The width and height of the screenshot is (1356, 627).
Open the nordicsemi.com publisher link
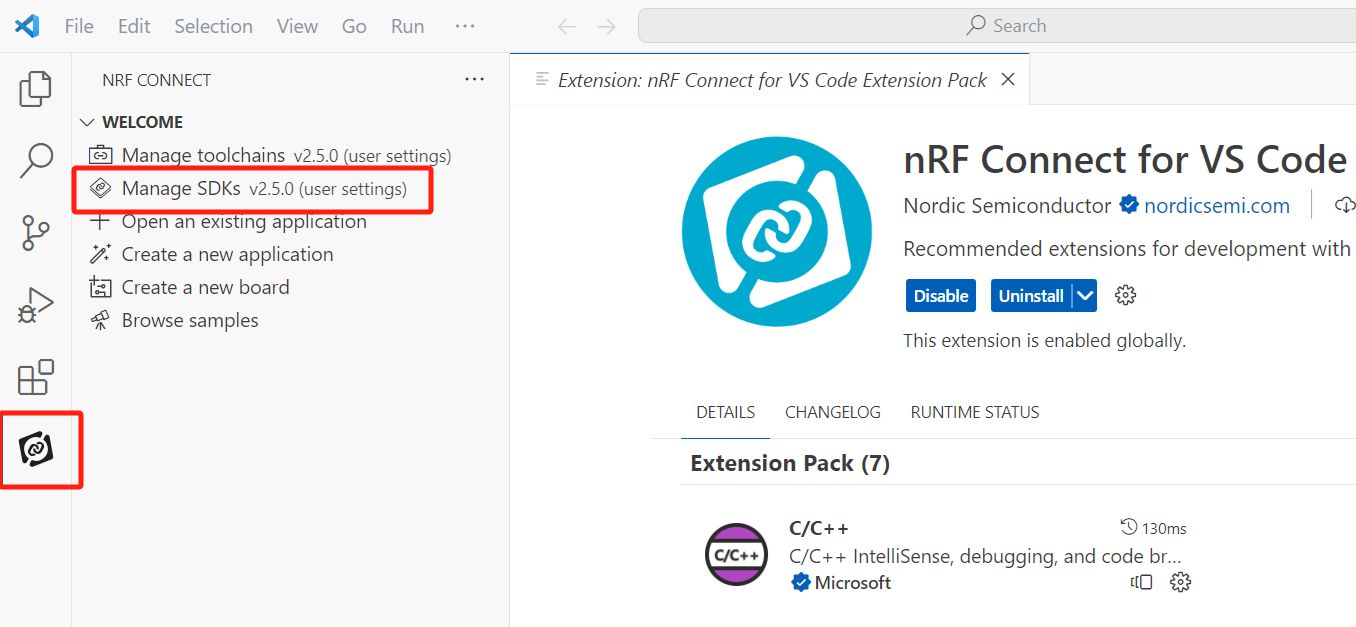1216,206
